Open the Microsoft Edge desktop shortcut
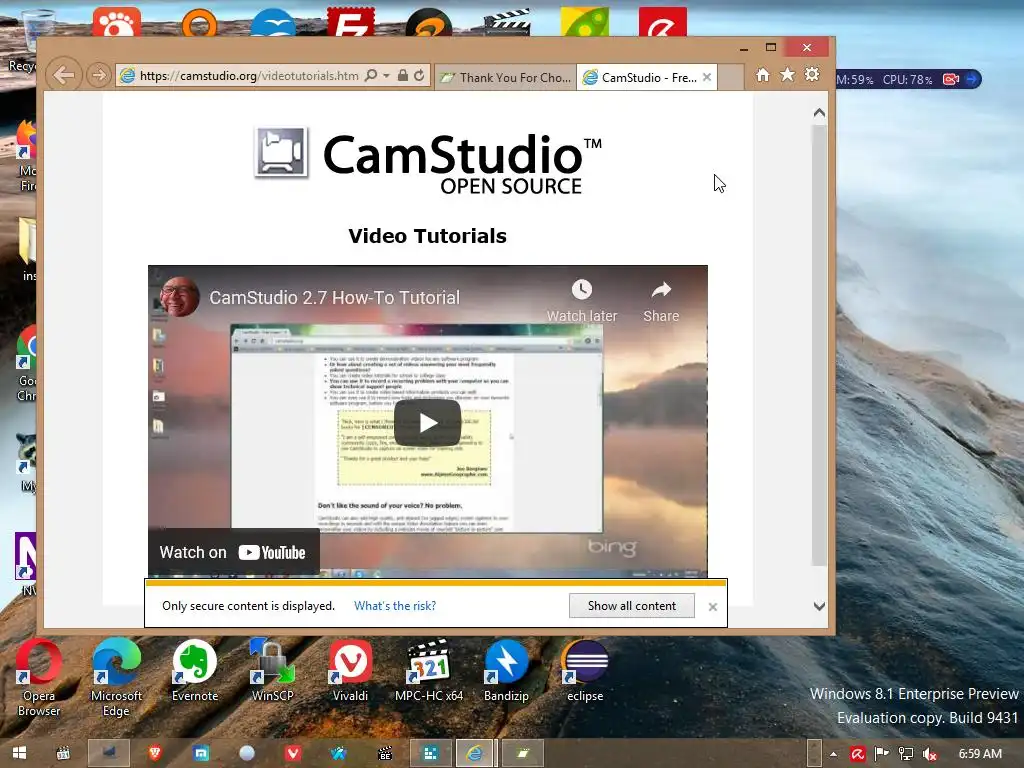This screenshot has width=1024, height=768. tap(116, 677)
